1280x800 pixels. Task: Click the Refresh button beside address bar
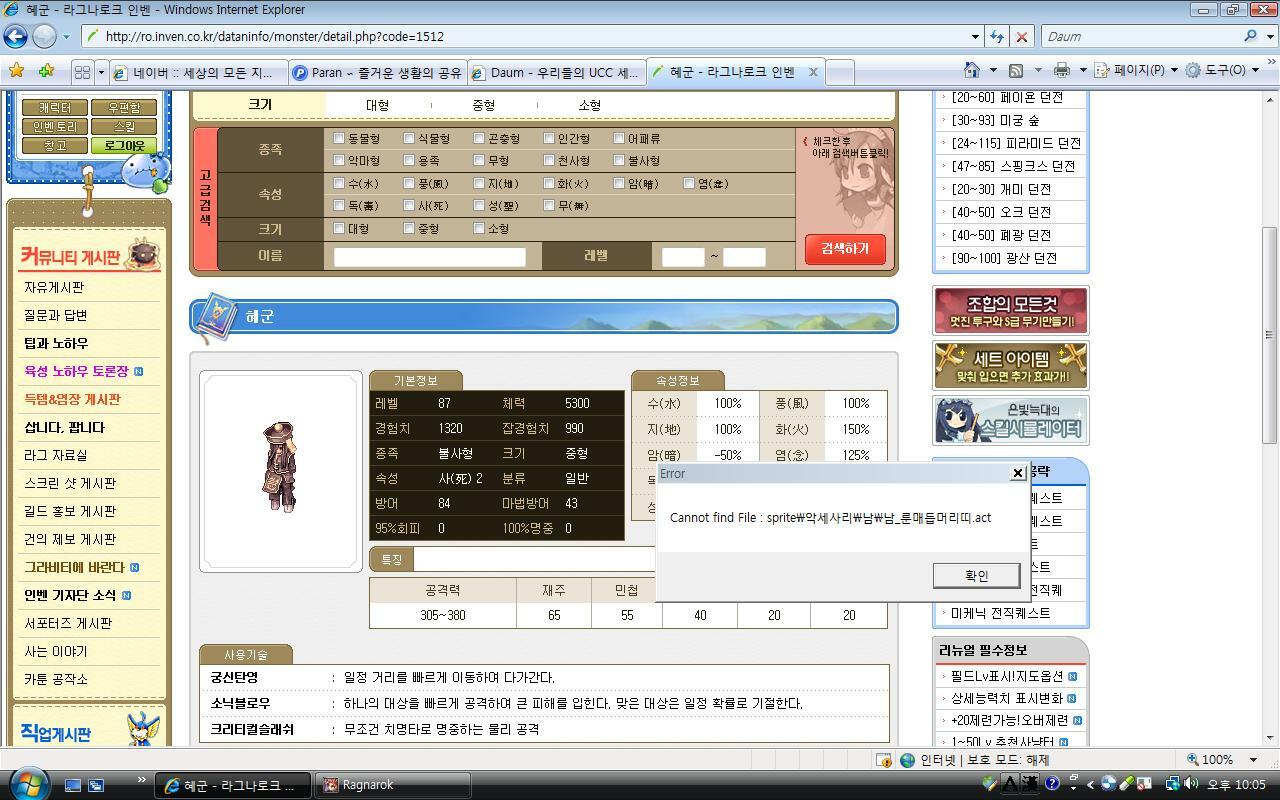tap(996, 36)
